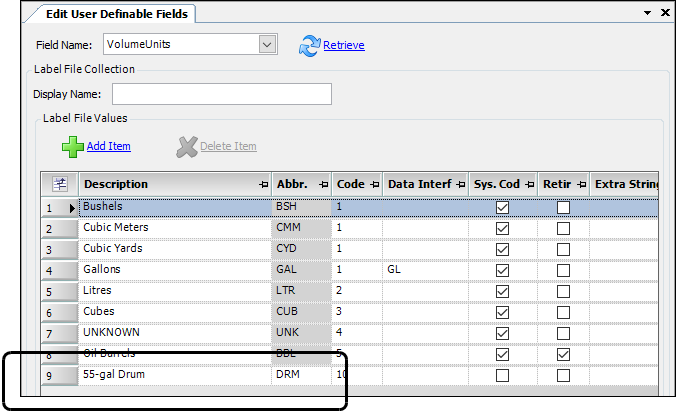Screen dimensions: 676x412
Task: Select the Edit User Definable Fields tab
Action: pyautogui.click(x=118, y=14)
